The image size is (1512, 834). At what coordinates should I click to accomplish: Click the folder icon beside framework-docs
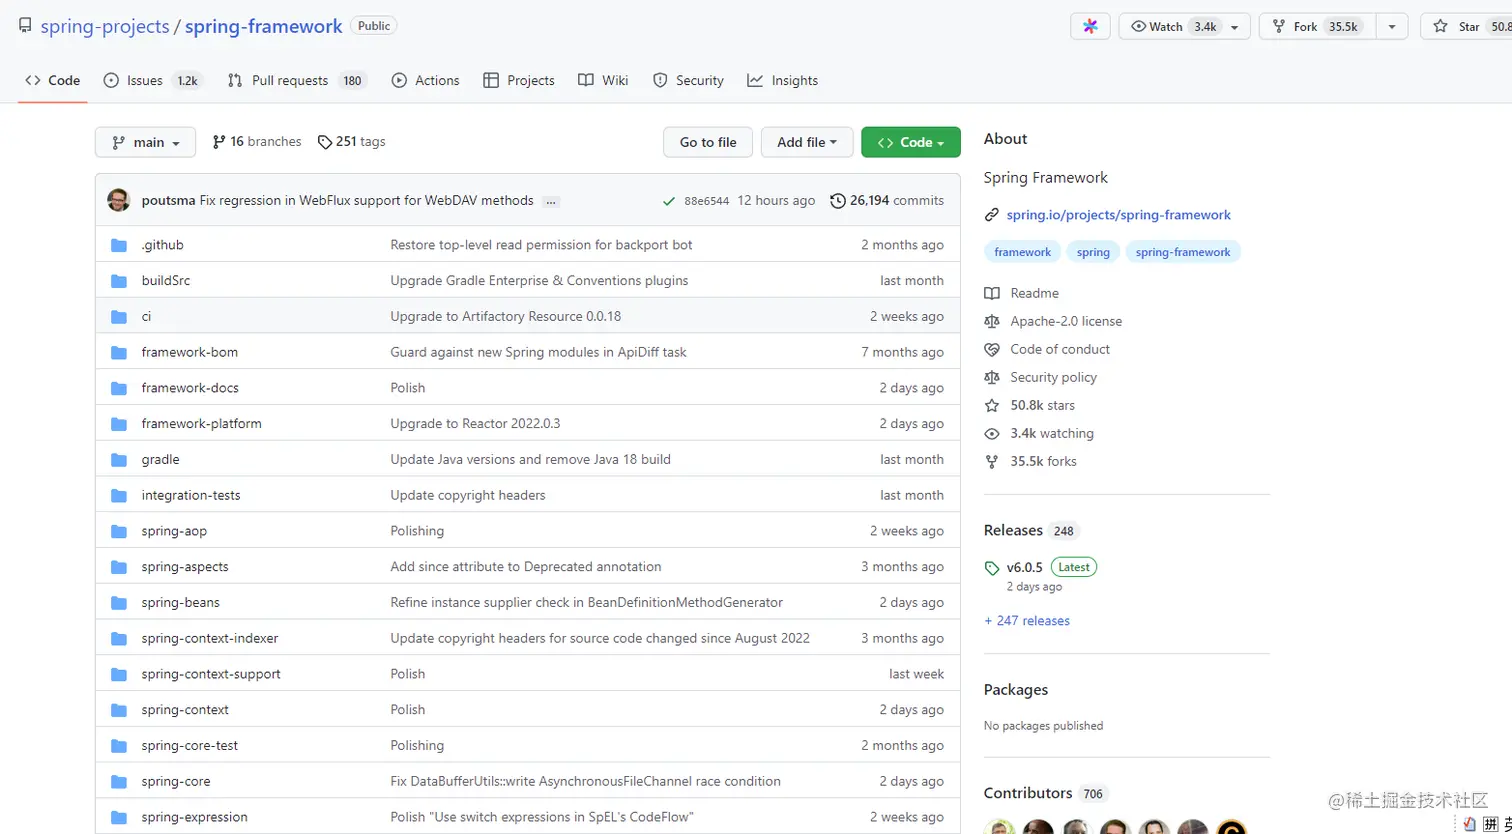point(119,388)
